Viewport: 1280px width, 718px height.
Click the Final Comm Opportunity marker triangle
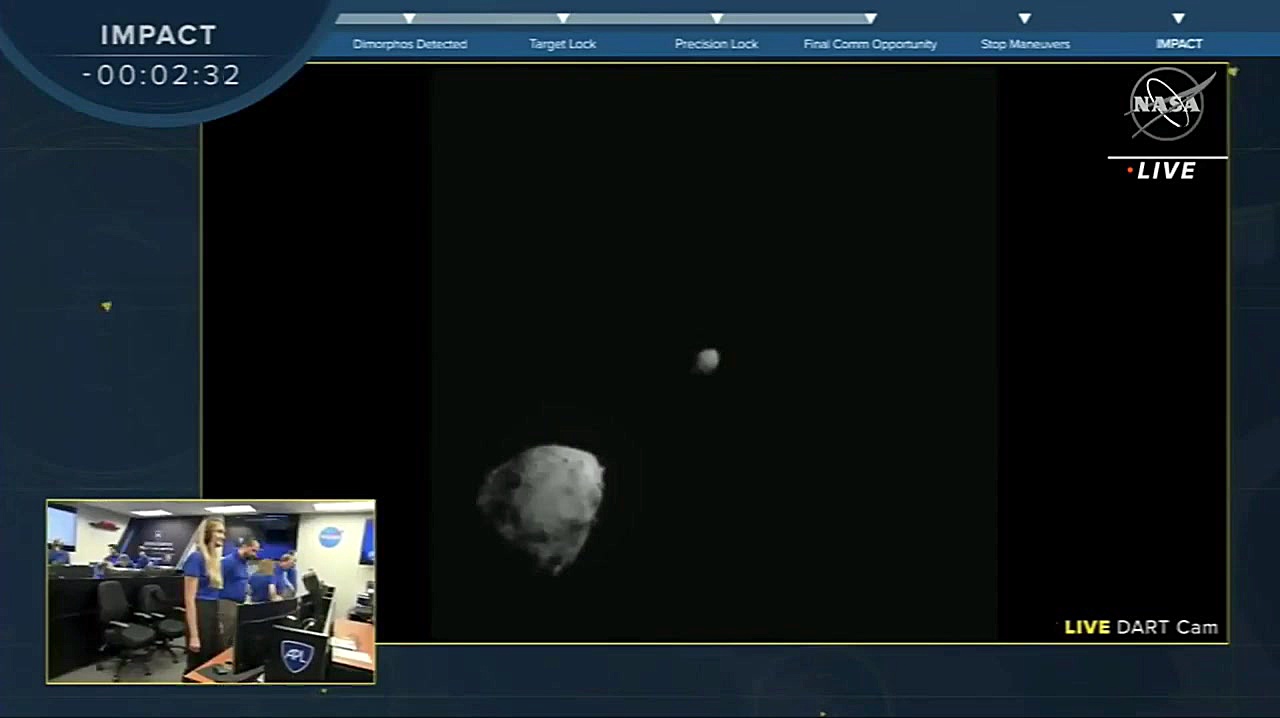[x=871, y=18]
